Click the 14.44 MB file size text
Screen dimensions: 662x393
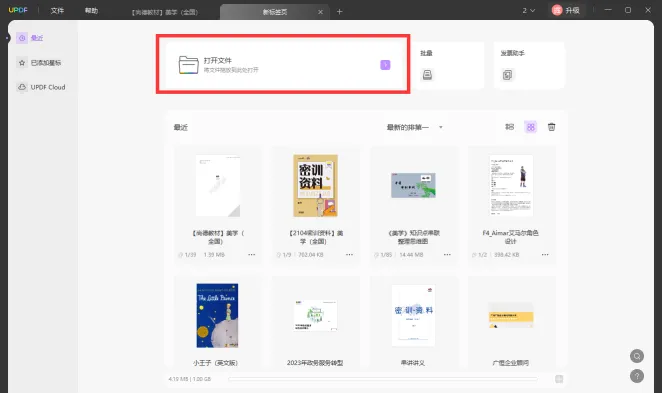[411, 255]
